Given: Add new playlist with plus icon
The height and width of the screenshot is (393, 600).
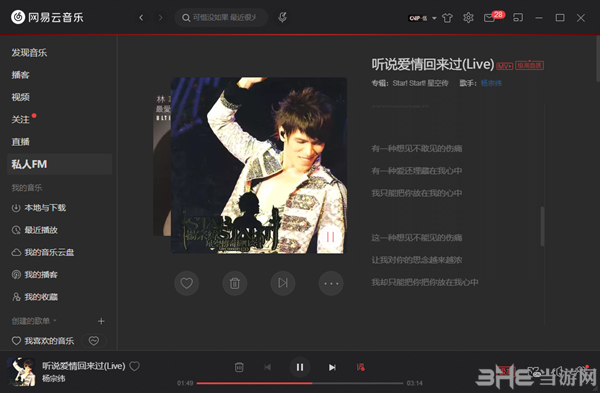Looking at the screenshot, I should pyautogui.click(x=101, y=321).
